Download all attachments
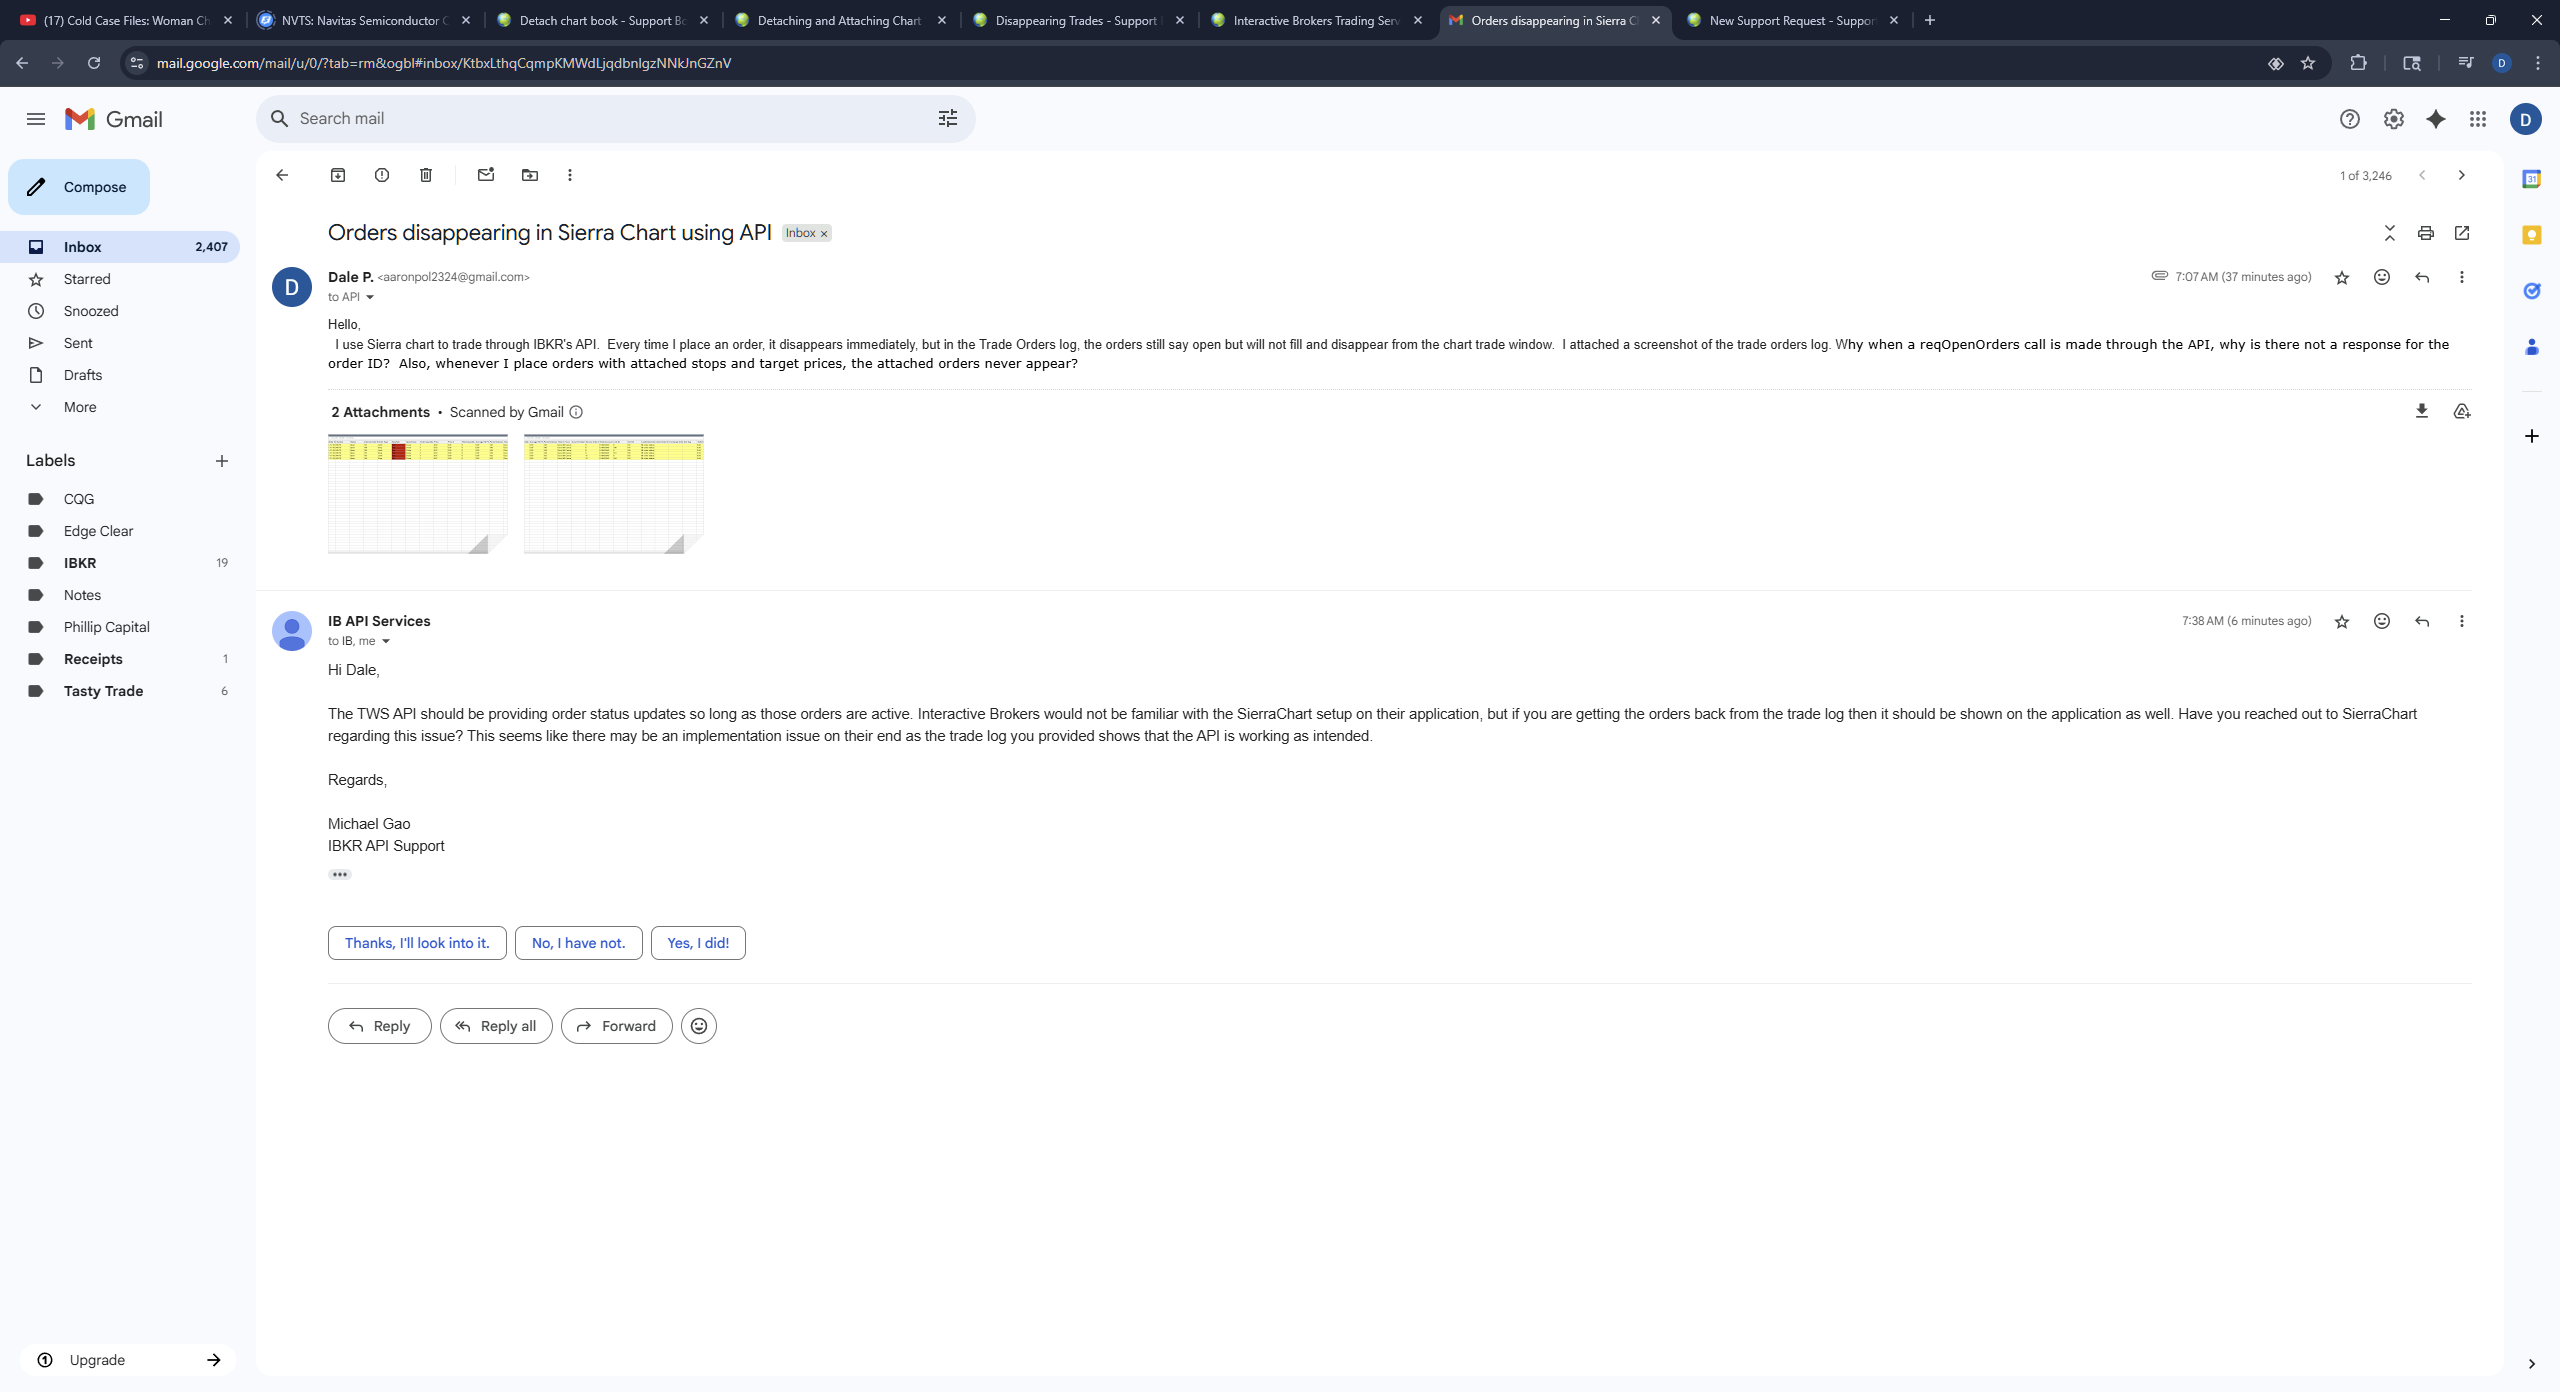 click(2421, 411)
